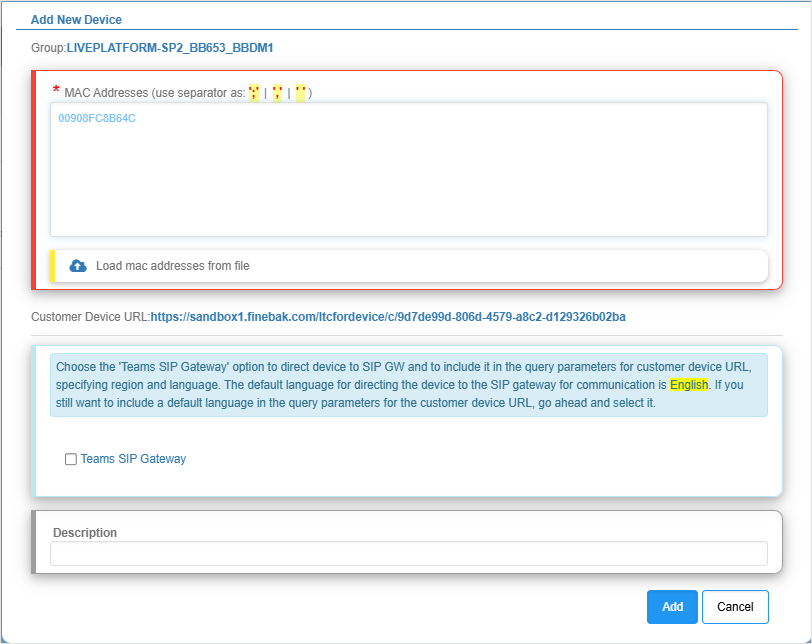Enable the Teams SIP Gateway checkbox
Screen dimensions: 812x644
(x=71, y=459)
